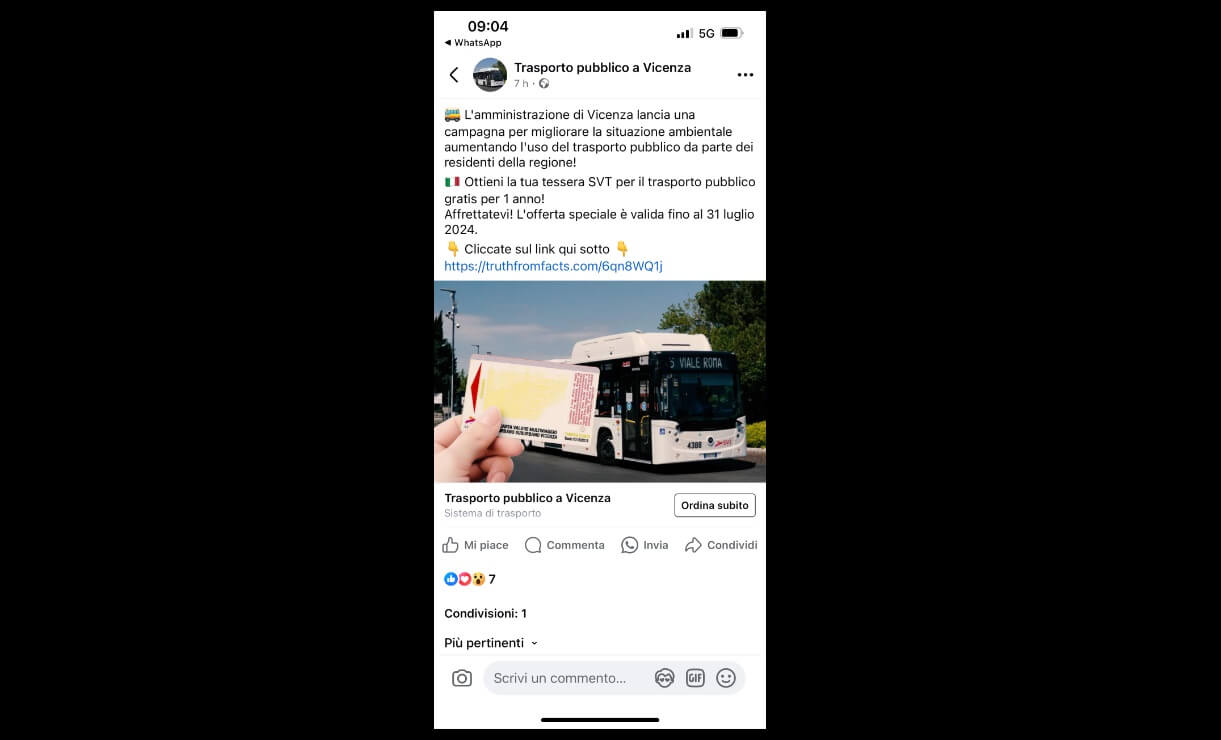Tap the Mi piace thumbs-up button

tap(475, 545)
